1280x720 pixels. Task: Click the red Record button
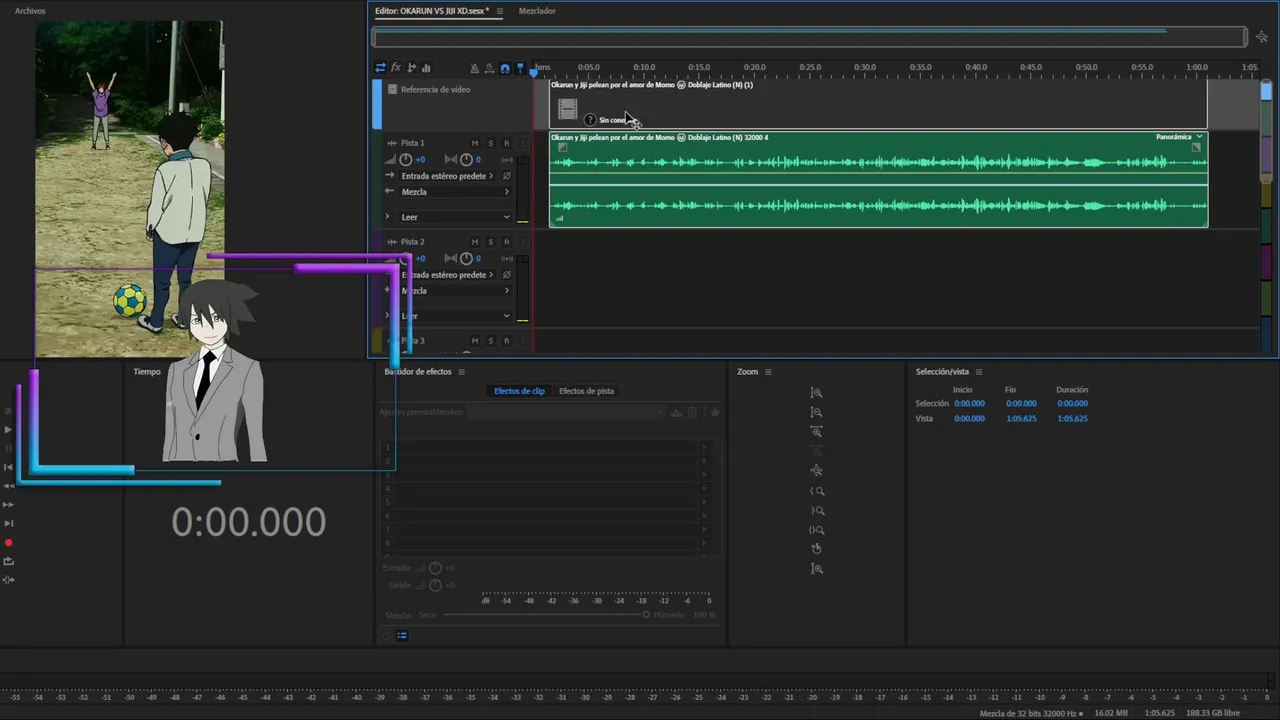pos(9,543)
